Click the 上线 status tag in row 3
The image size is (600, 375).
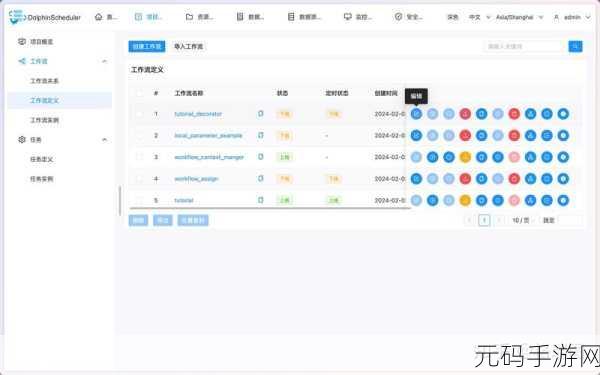[x=284, y=157]
